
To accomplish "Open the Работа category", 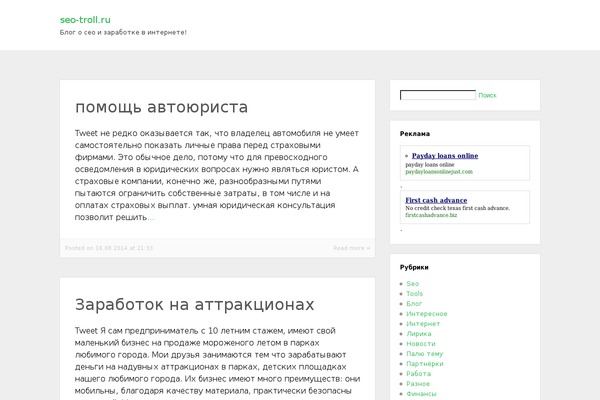I will tap(419, 373).
